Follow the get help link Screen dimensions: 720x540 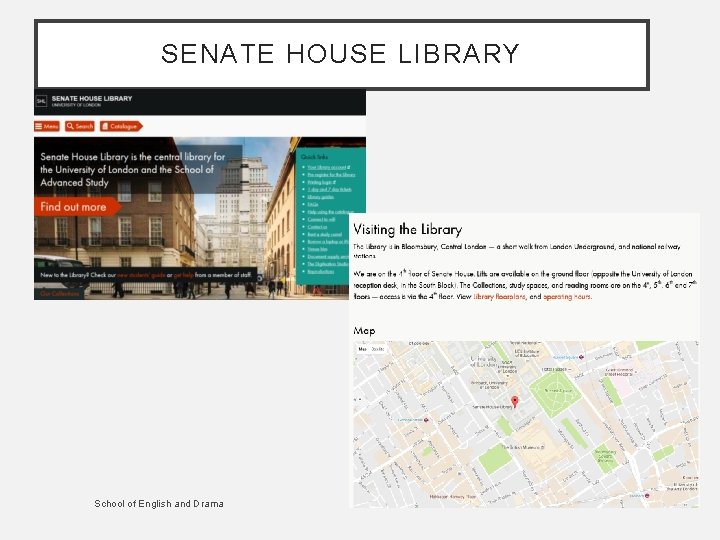coord(183,275)
